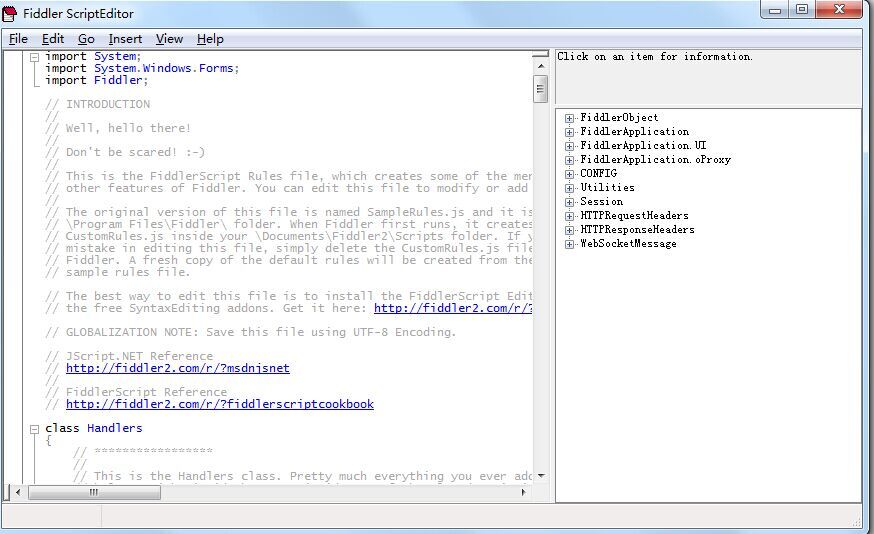Expand the Utilities tree node
This screenshot has width=874, height=534.
[x=569, y=188]
